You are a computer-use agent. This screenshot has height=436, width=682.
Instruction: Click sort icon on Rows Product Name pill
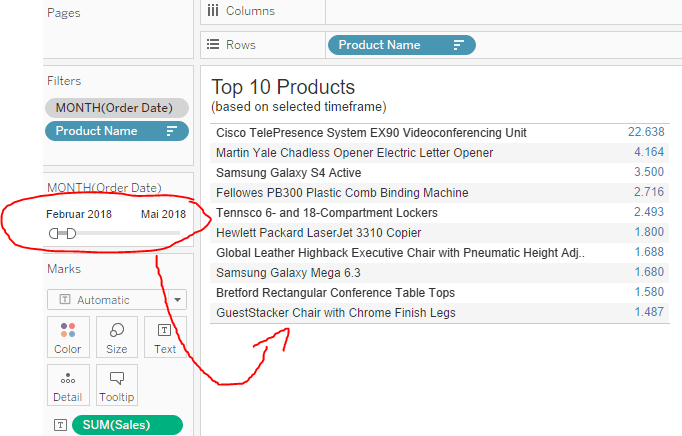tap(459, 45)
